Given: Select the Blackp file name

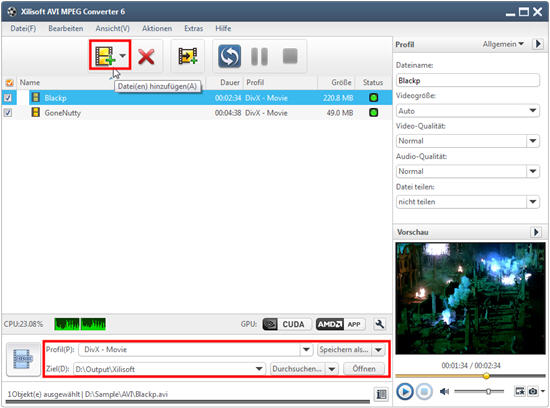Looking at the screenshot, I should coord(55,98).
